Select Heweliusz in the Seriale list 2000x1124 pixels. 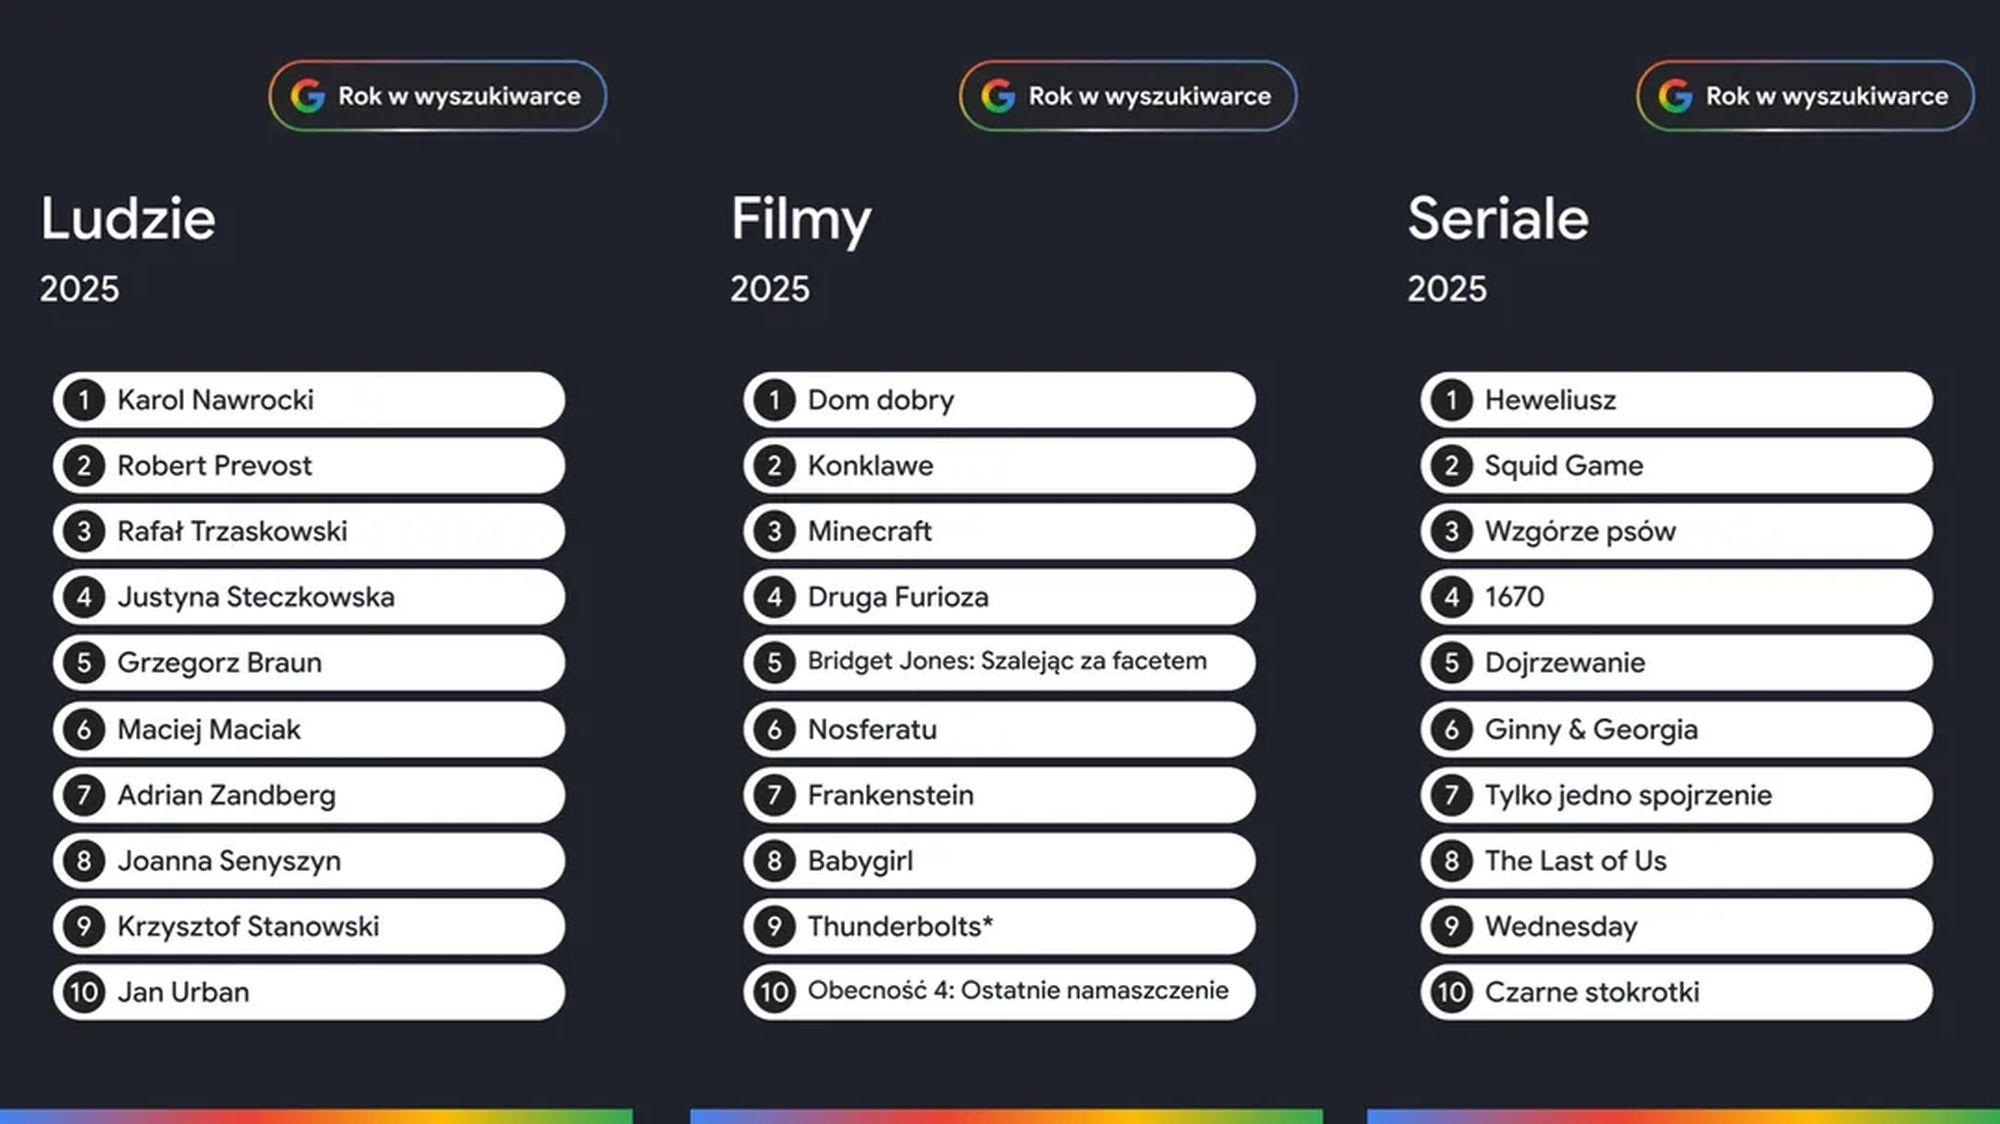(1676, 400)
